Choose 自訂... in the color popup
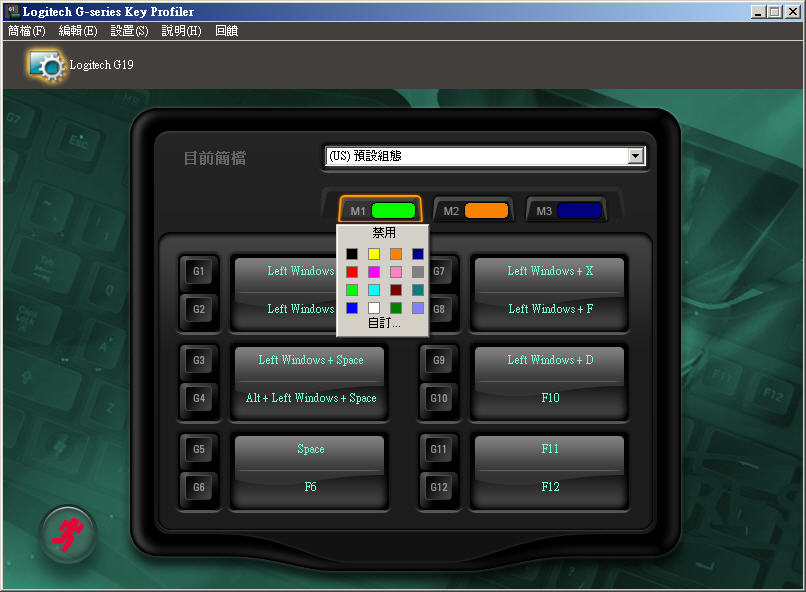The height and width of the screenshot is (592, 806). pyautogui.click(x=384, y=324)
